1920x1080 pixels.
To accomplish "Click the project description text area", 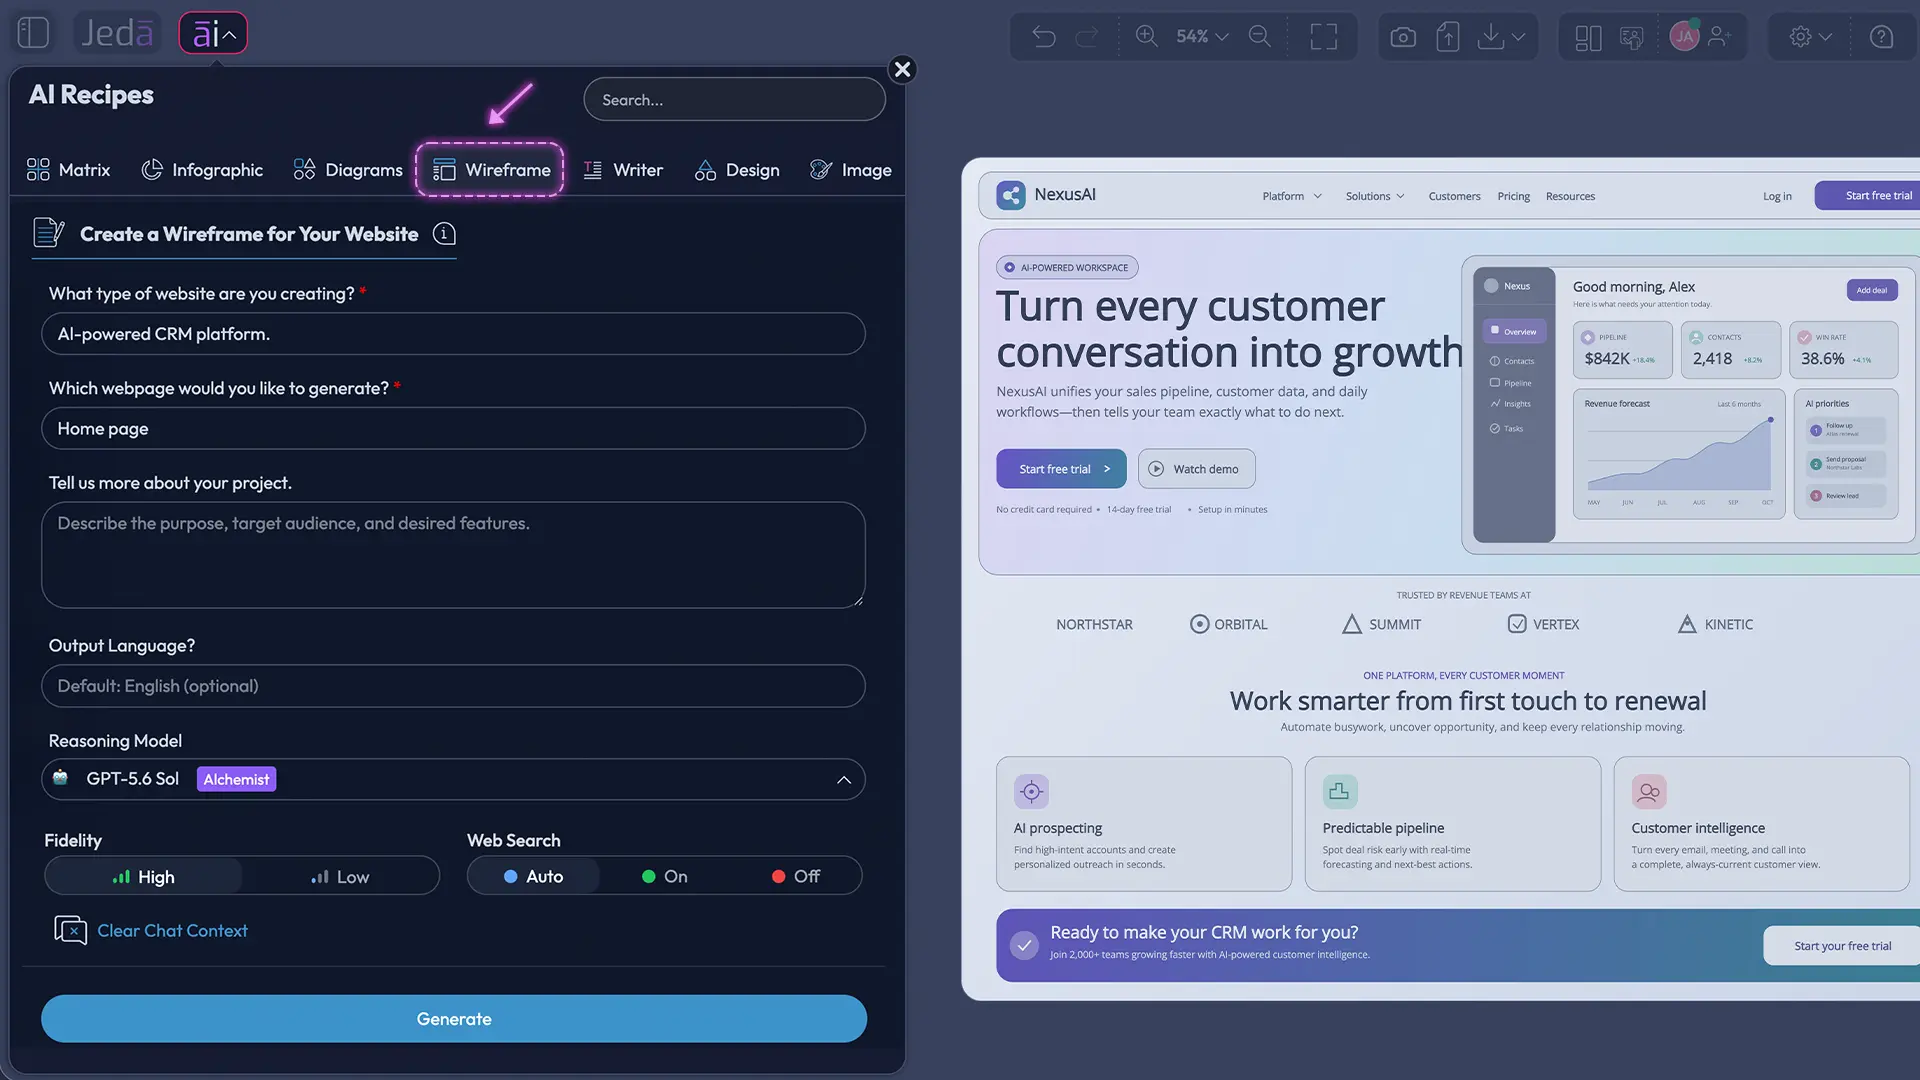I will (453, 555).
